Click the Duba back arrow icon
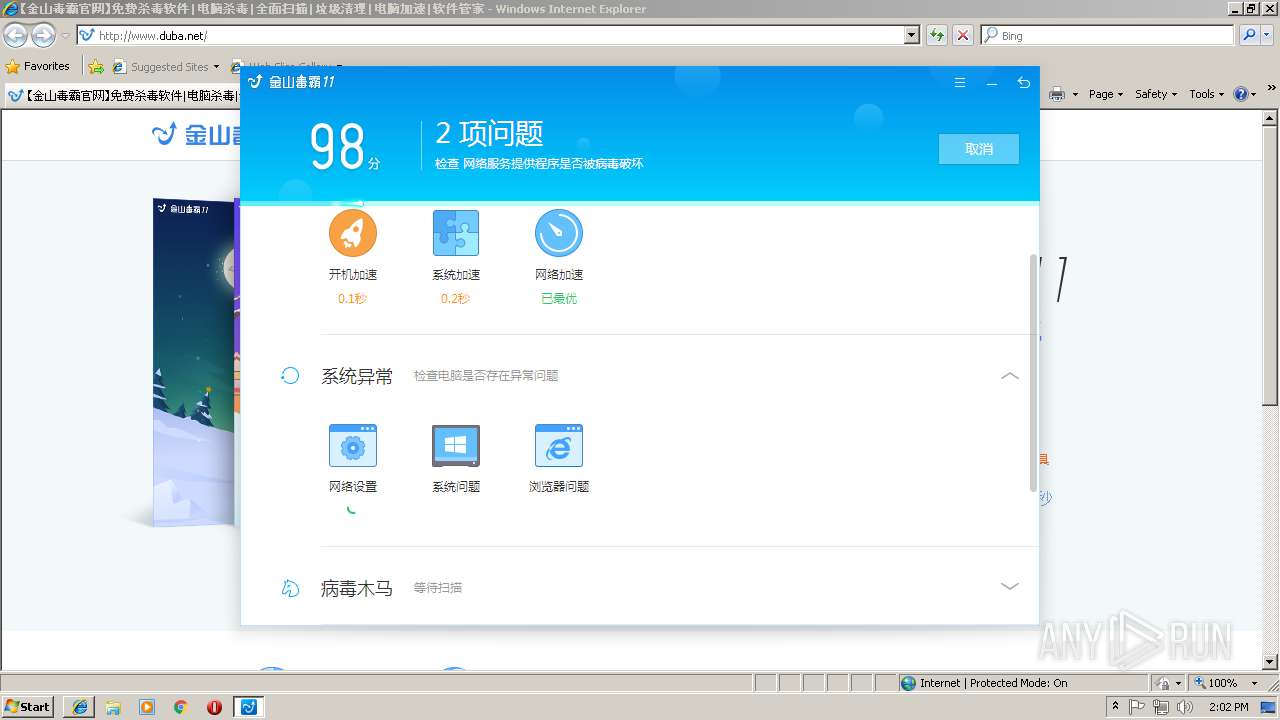 coord(1023,83)
